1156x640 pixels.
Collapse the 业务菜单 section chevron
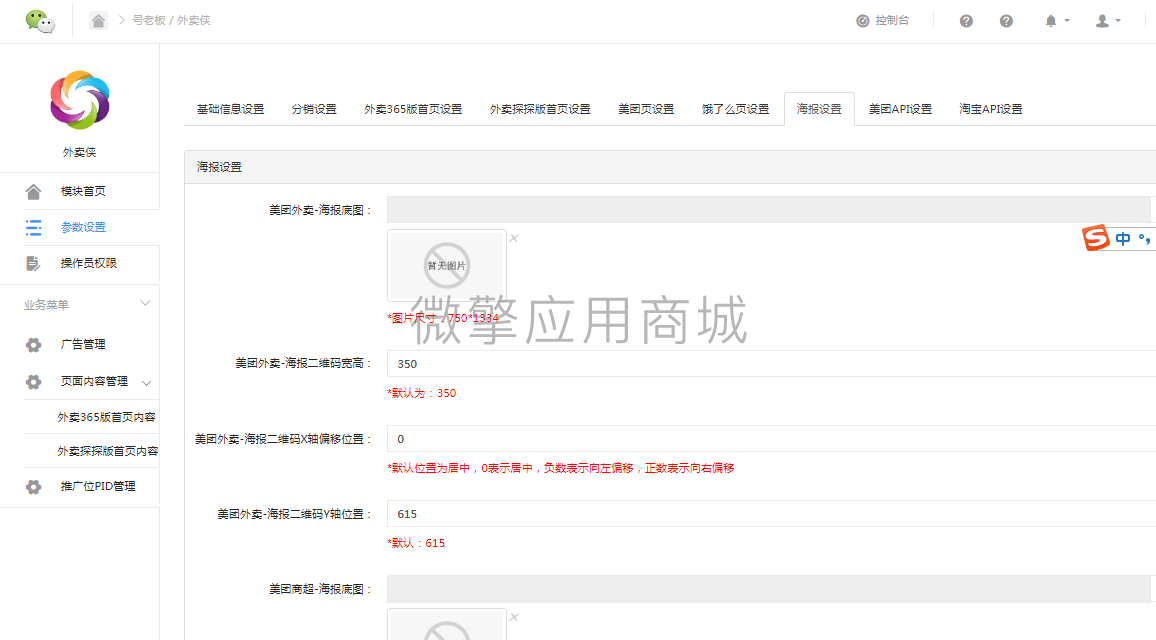click(145, 303)
